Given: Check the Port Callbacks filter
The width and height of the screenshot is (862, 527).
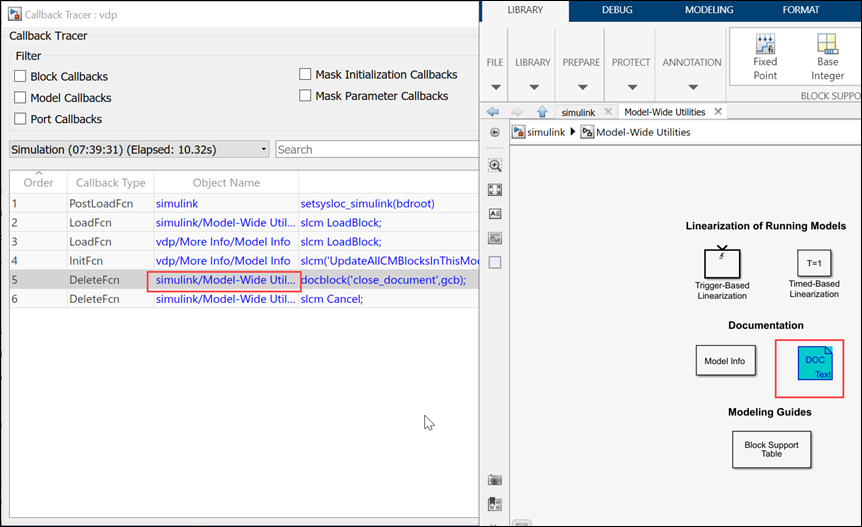Looking at the screenshot, I should tap(20, 119).
